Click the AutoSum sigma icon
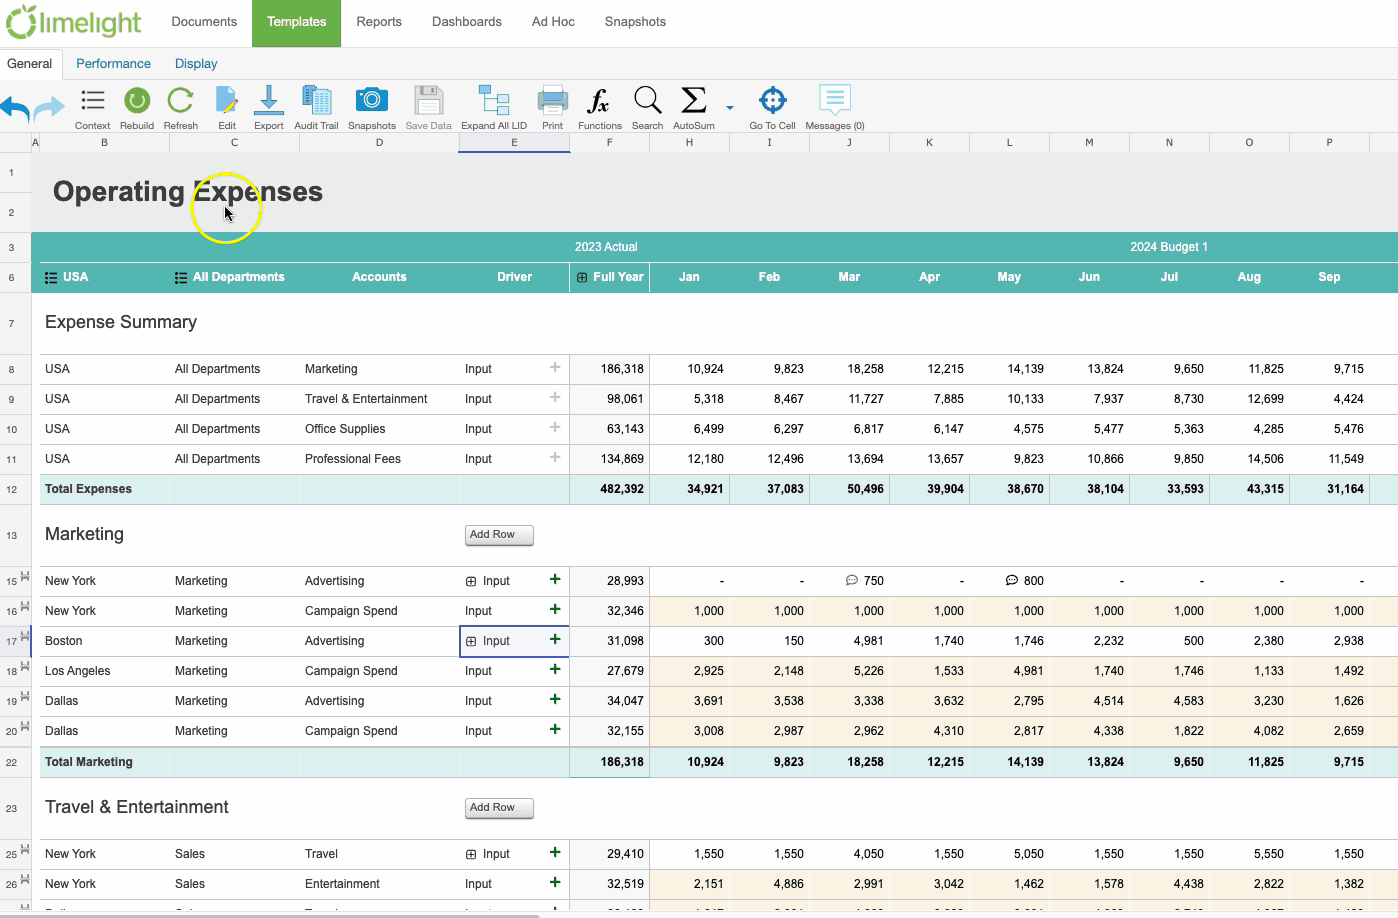Image resolution: width=1398 pixels, height=918 pixels. (693, 101)
